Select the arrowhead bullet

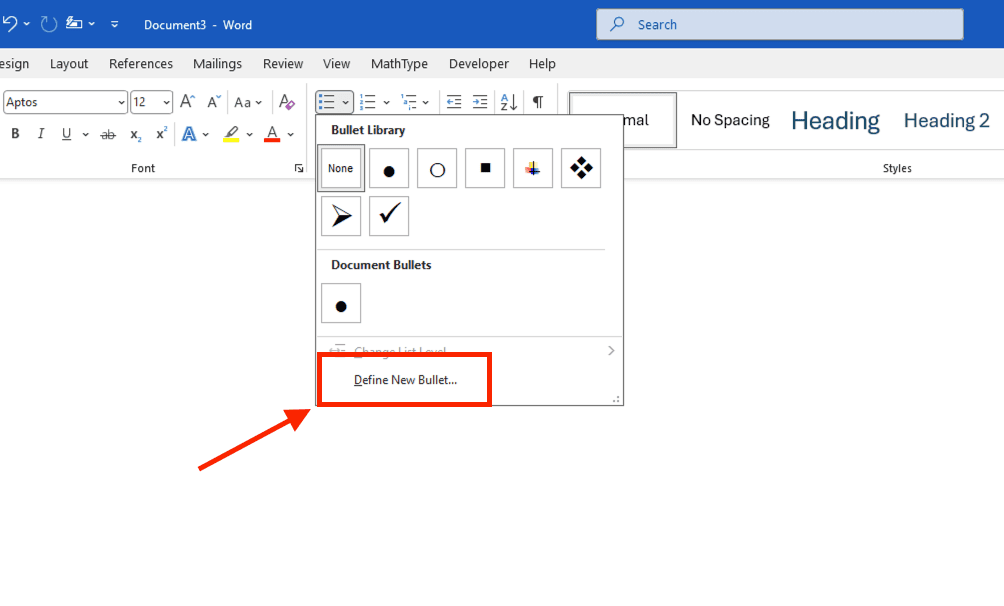(341, 216)
